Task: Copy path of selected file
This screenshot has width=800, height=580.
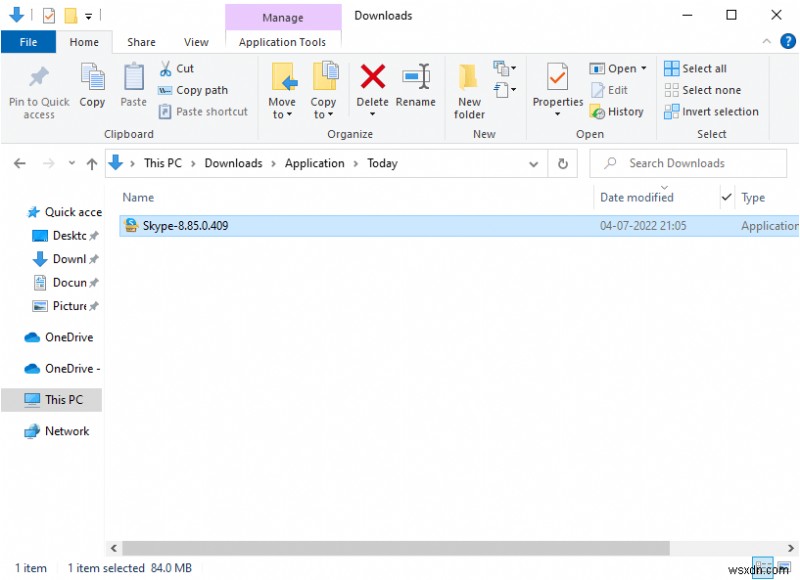Action: tap(193, 90)
